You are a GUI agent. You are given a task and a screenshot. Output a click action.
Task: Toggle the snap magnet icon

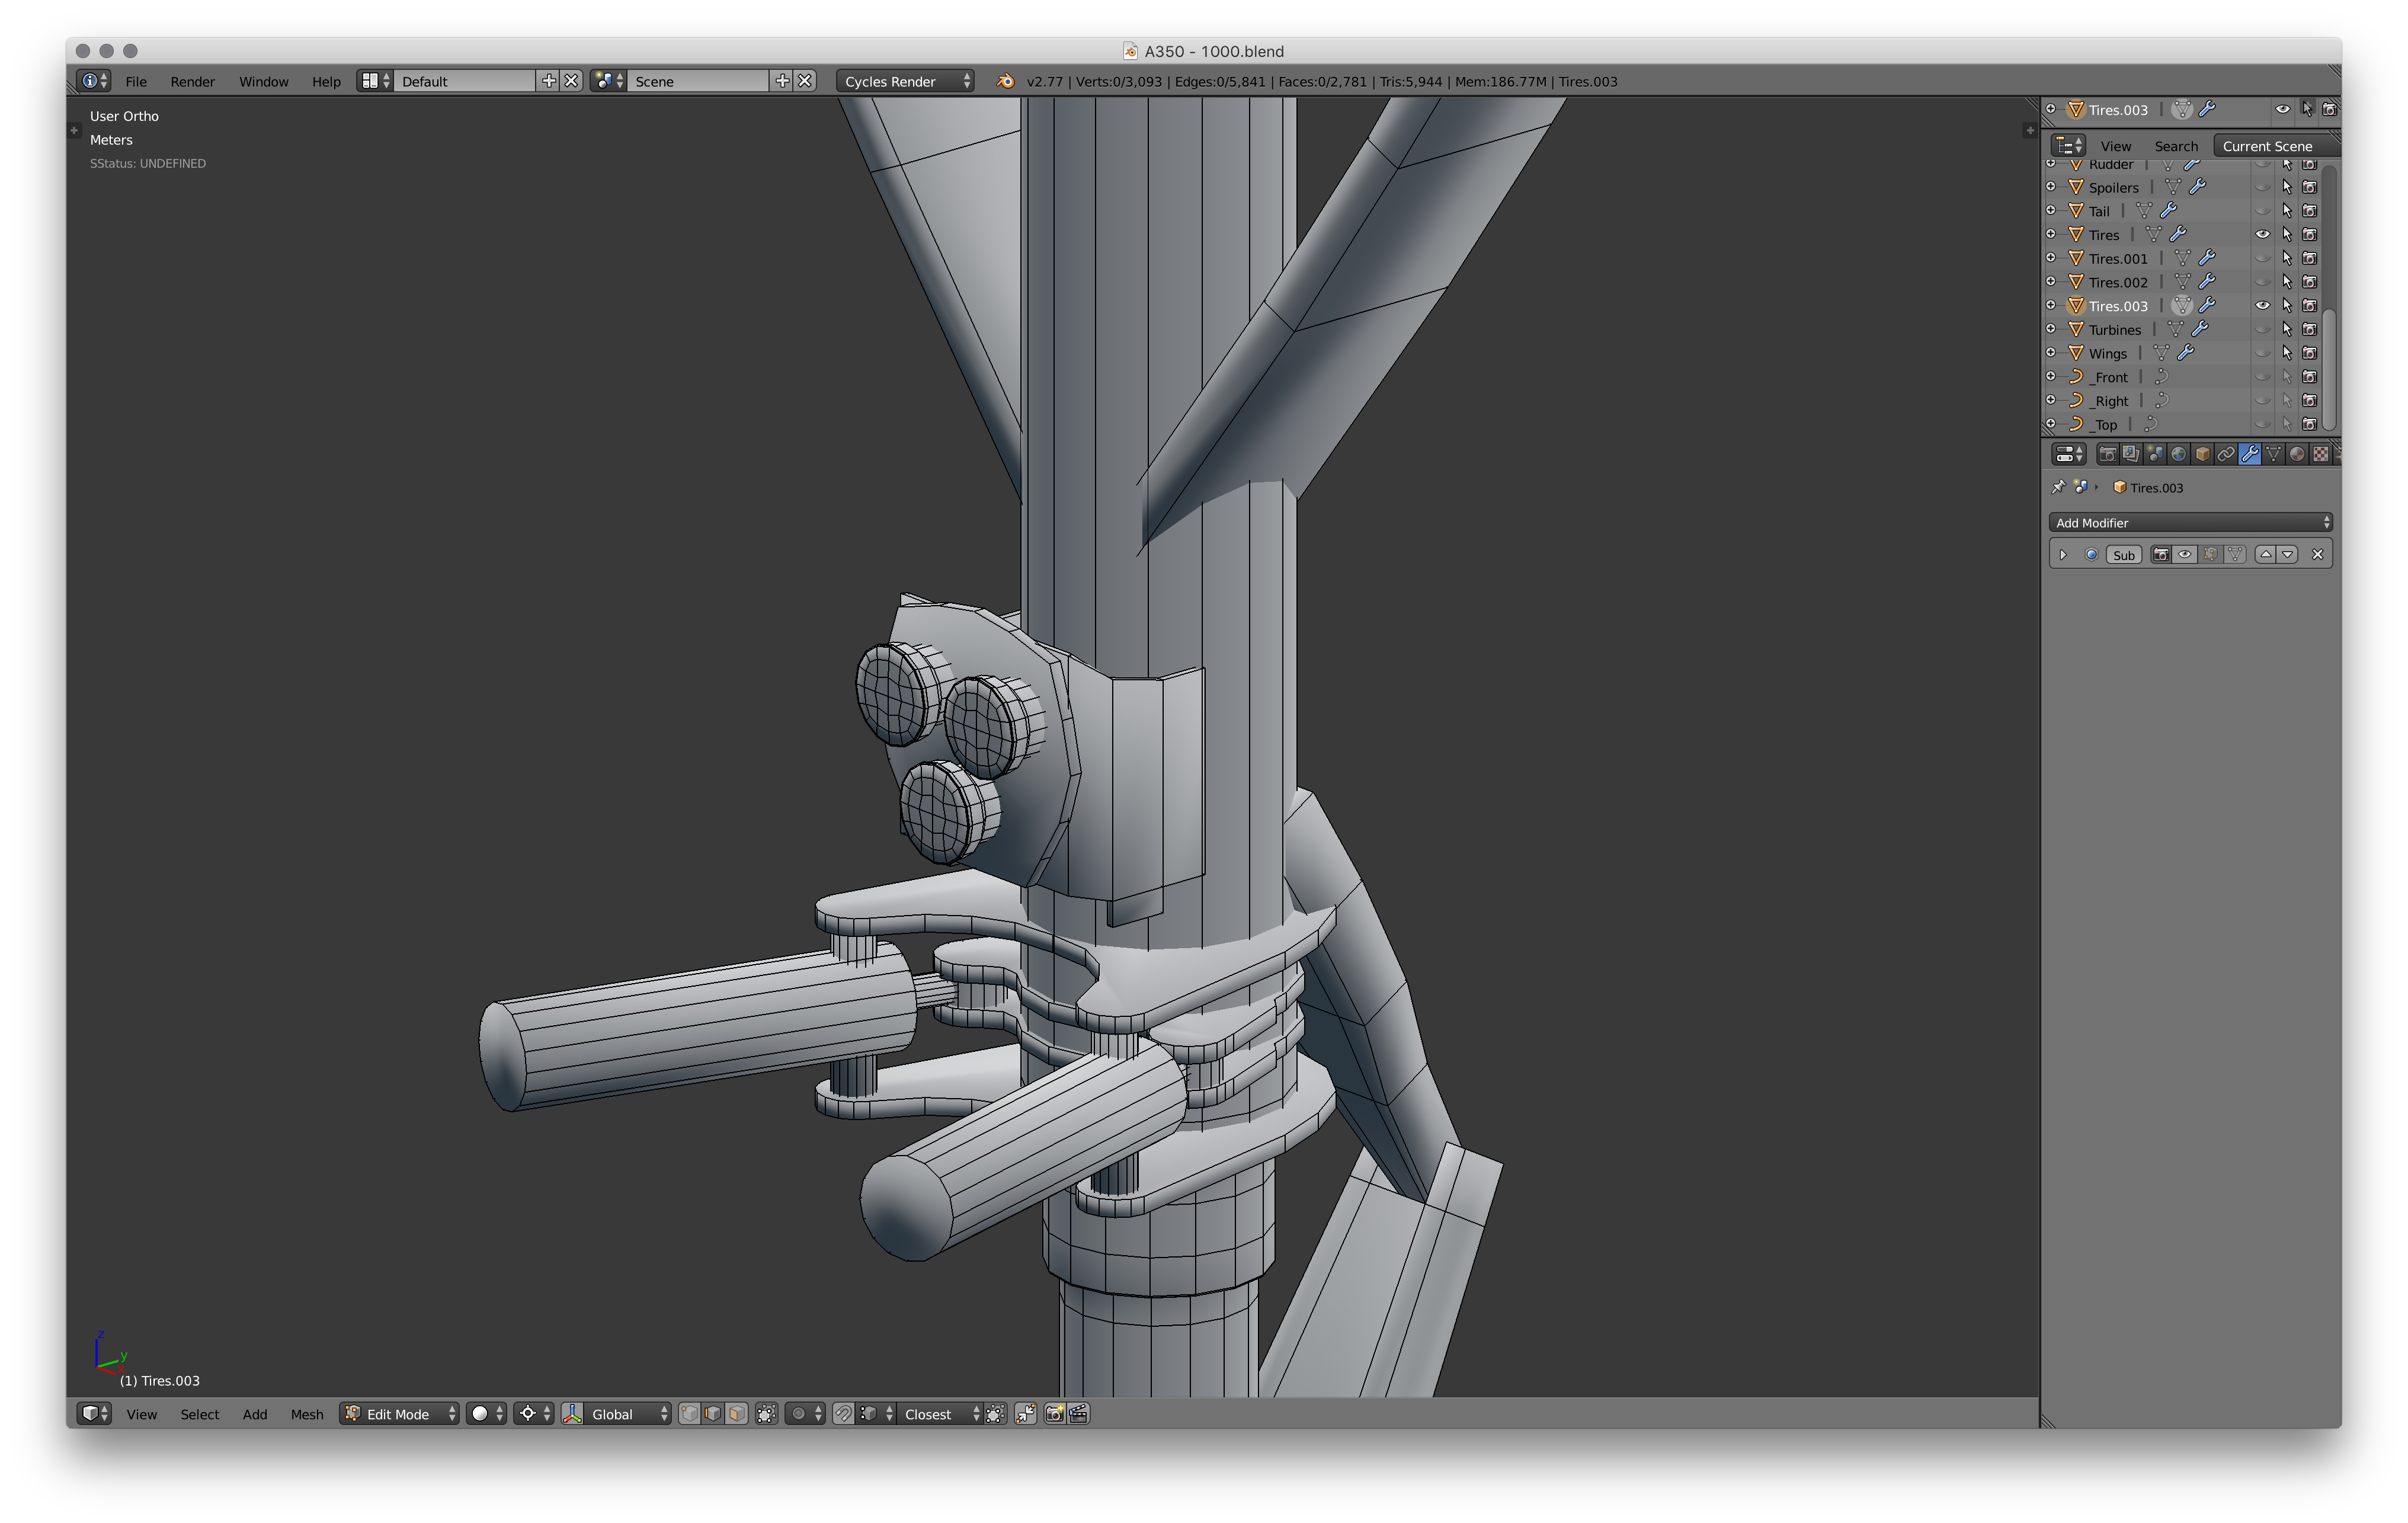point(843,1413)
